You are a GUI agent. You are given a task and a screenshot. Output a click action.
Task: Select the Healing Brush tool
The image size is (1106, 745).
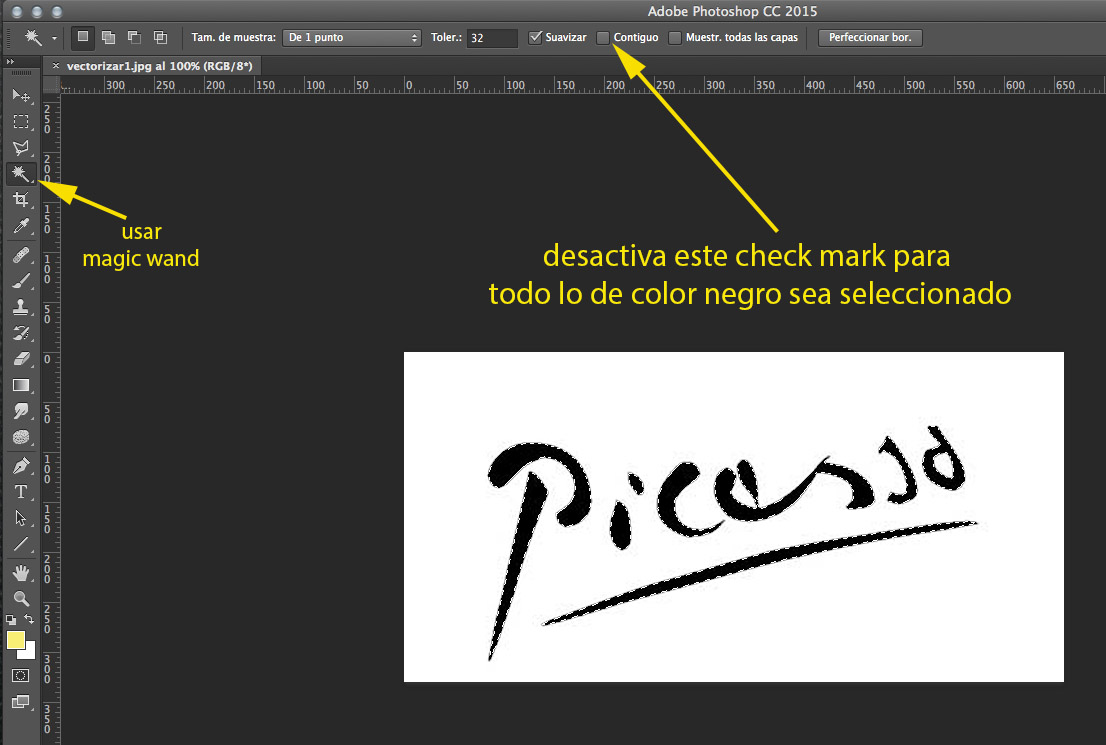[x=21, y=254]
